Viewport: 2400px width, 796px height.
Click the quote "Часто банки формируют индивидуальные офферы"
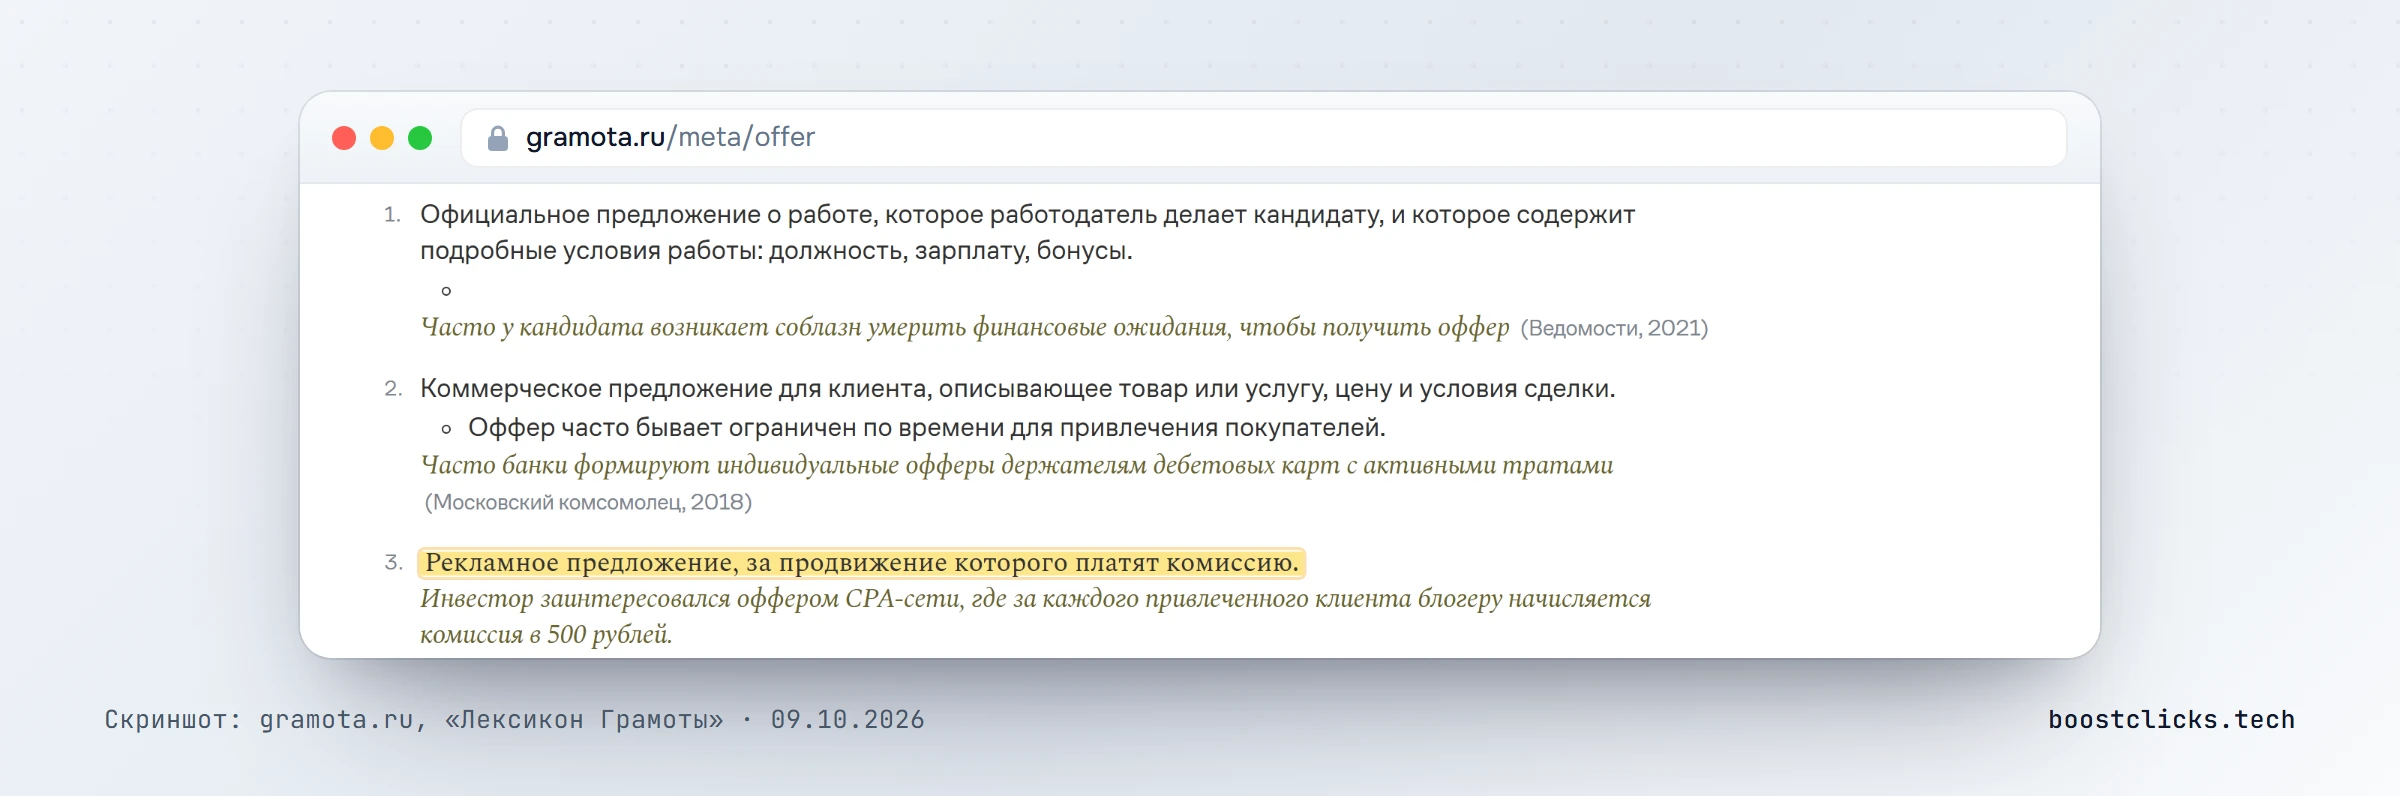[1017, 465]
